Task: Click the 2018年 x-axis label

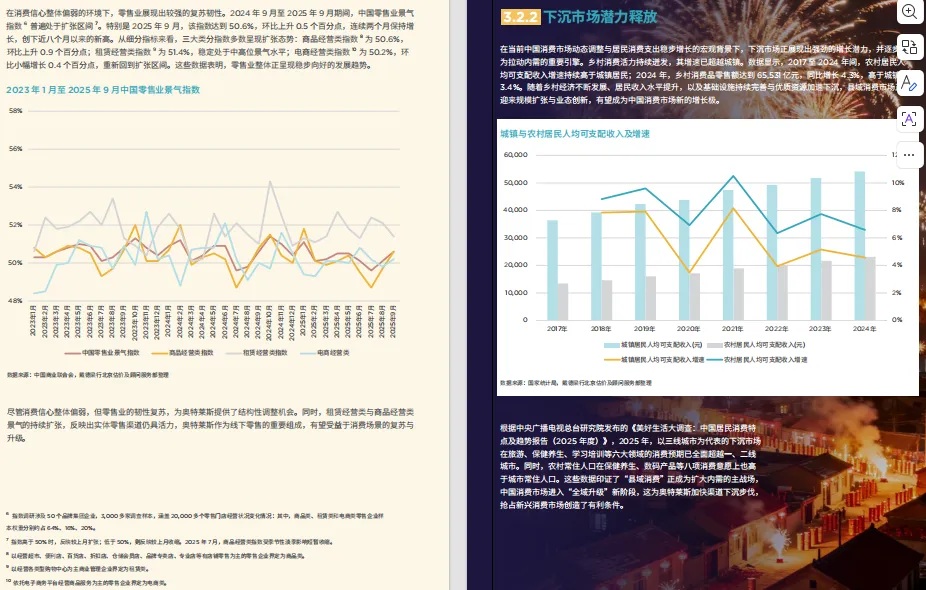Action: pyautogui.click(x=601, y=329)
